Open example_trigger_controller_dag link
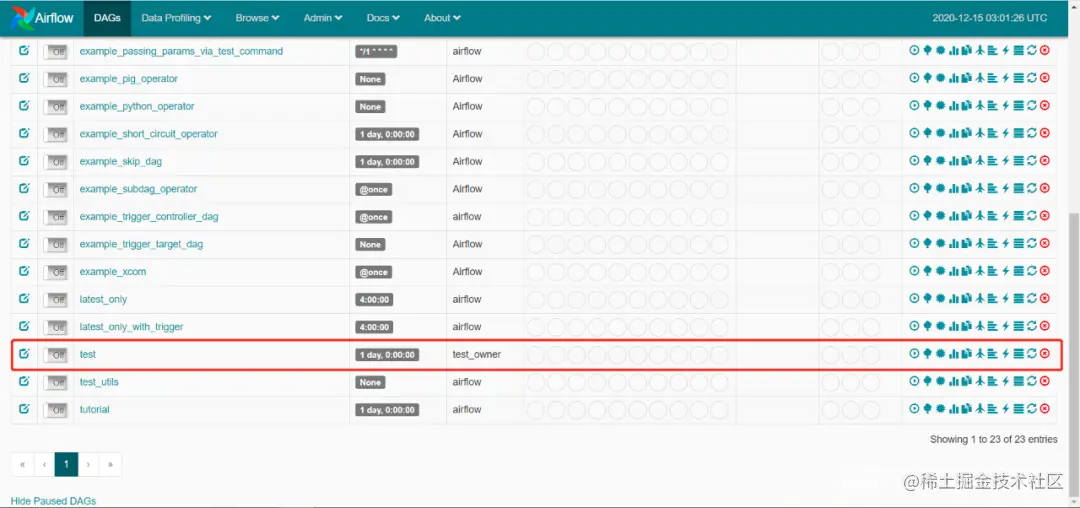The image size is (1080, 508). pyautogui.click(x=149, y=216)
